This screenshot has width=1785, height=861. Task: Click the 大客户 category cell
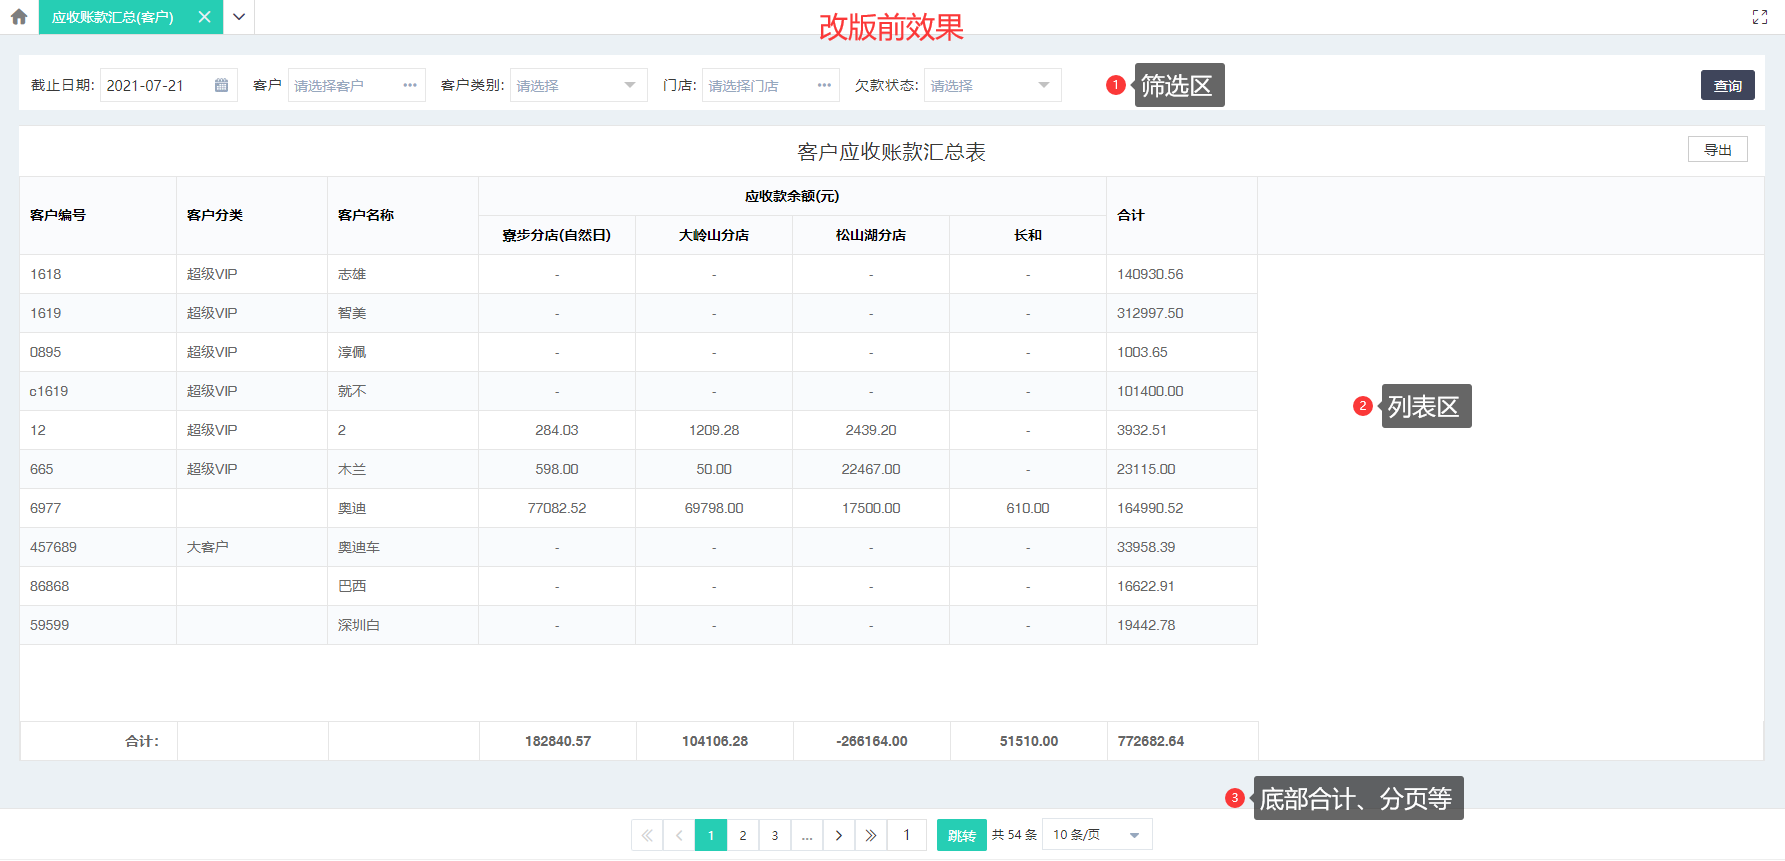(x=252, y=547)
